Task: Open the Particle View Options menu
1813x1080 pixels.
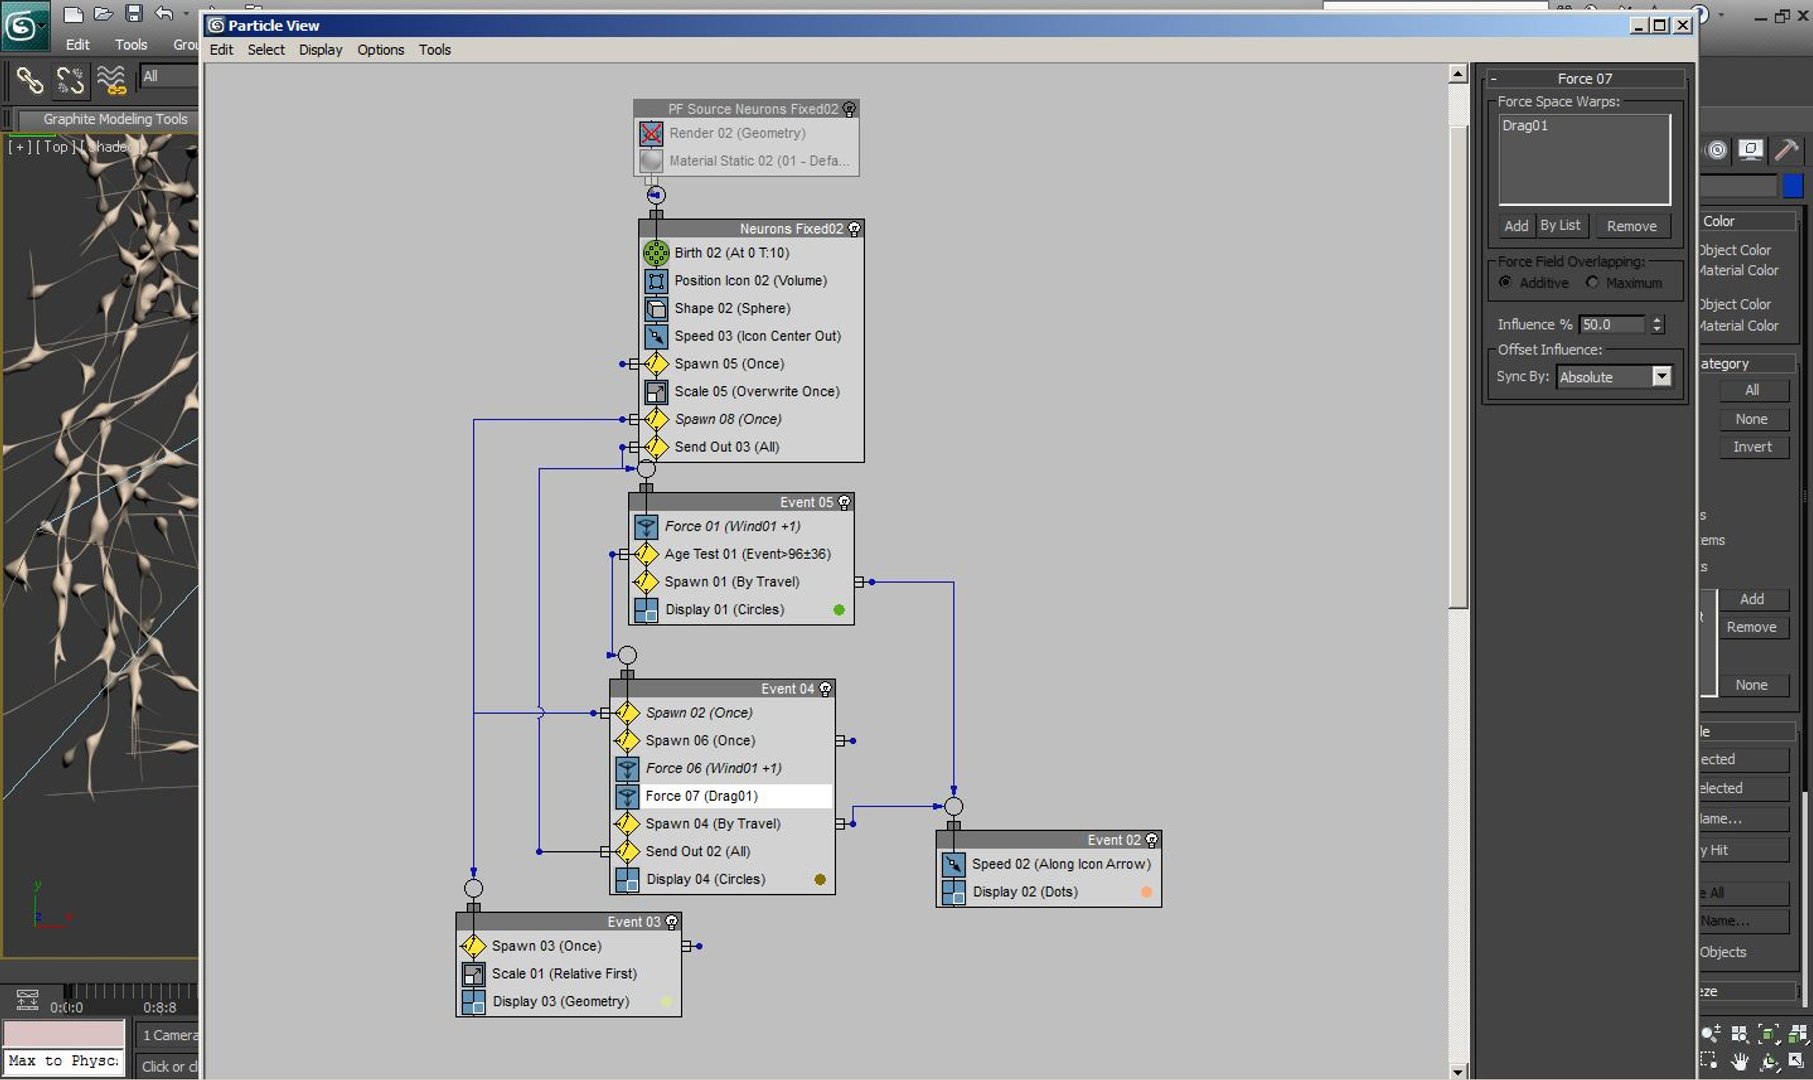Action: pyautogui.click(x=381, y=50)
